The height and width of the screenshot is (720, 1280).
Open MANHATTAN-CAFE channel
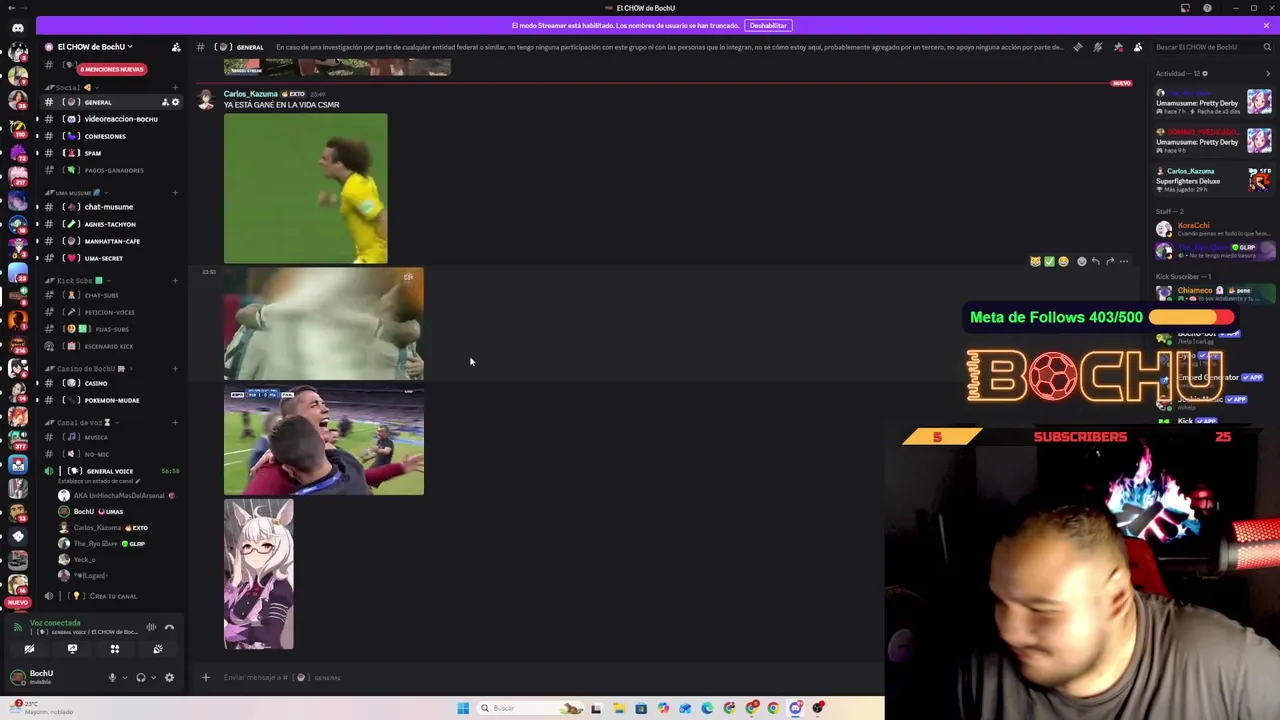click(x=110, y=241)
